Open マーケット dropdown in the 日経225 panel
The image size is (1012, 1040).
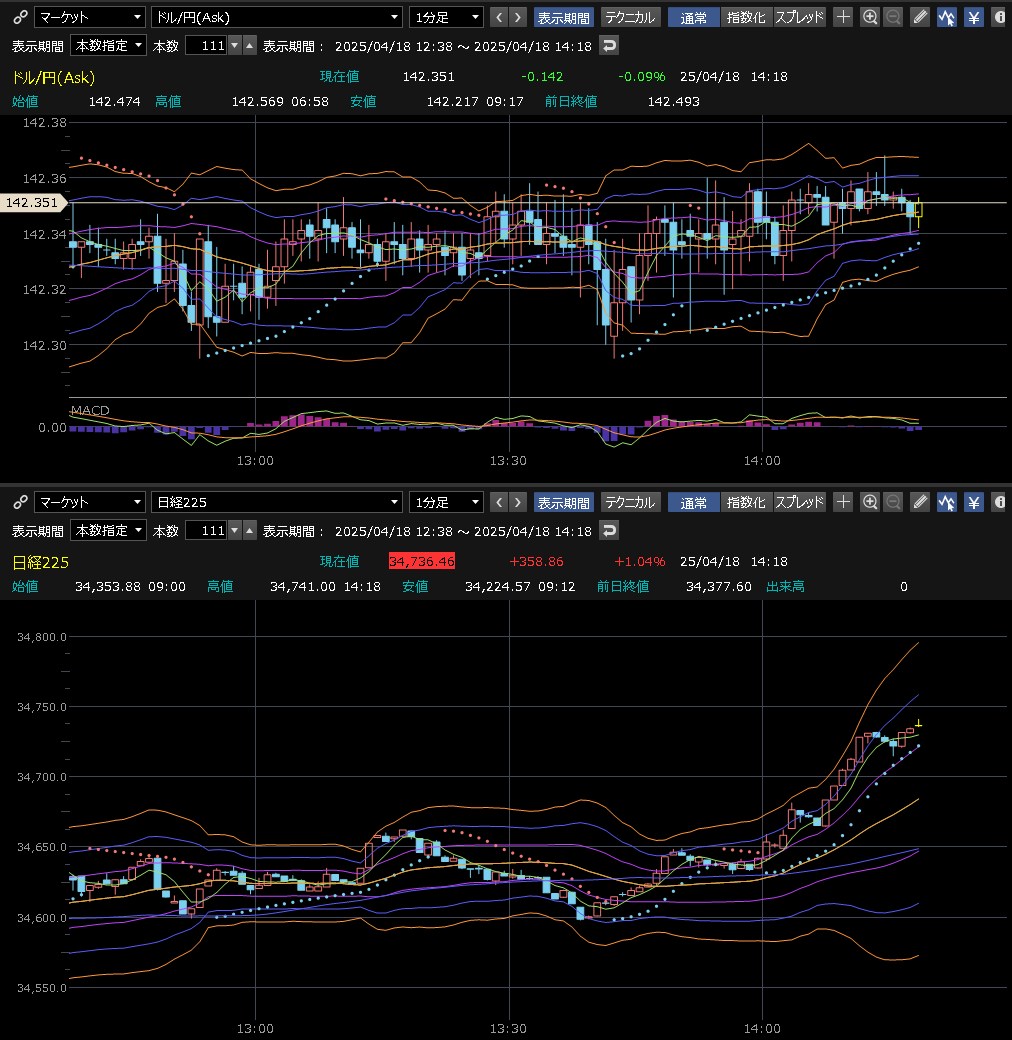(x=90, y=502)
